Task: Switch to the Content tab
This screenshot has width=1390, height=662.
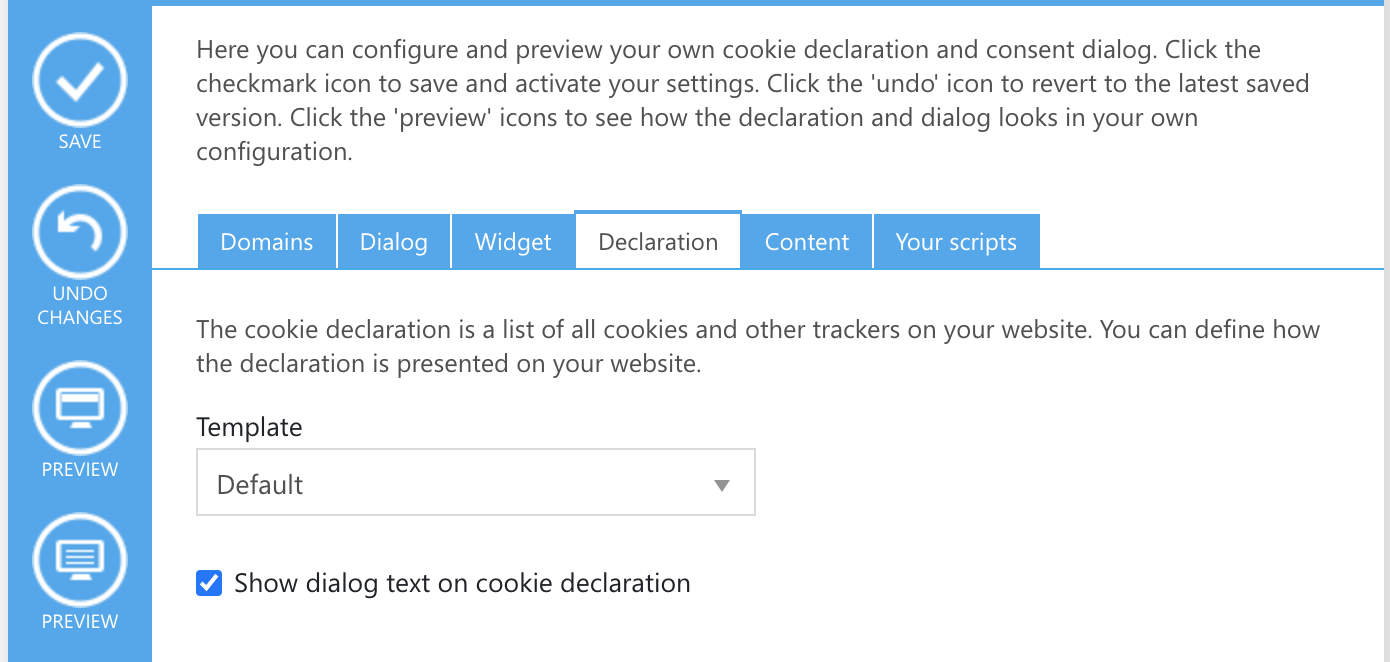Action: (807, 242)
